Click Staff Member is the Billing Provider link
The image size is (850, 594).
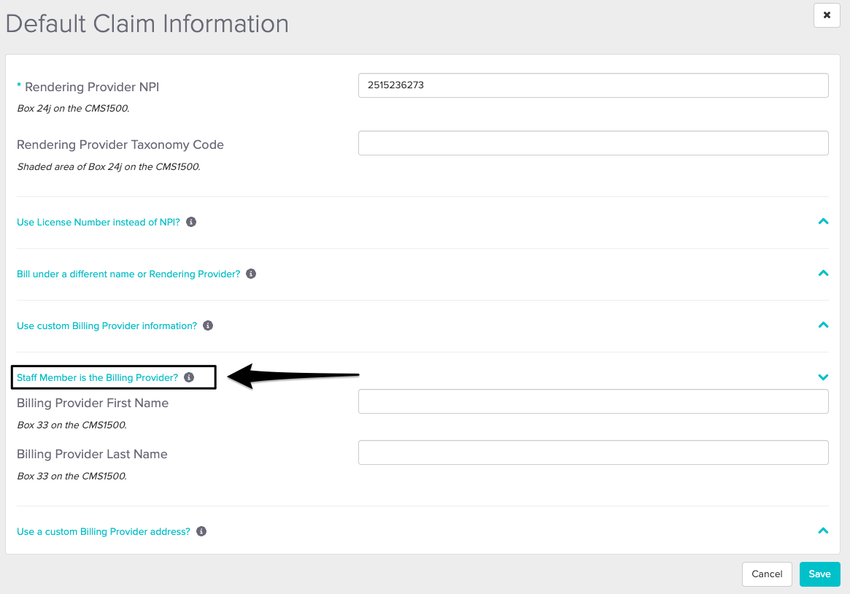[x=97, y=378]
